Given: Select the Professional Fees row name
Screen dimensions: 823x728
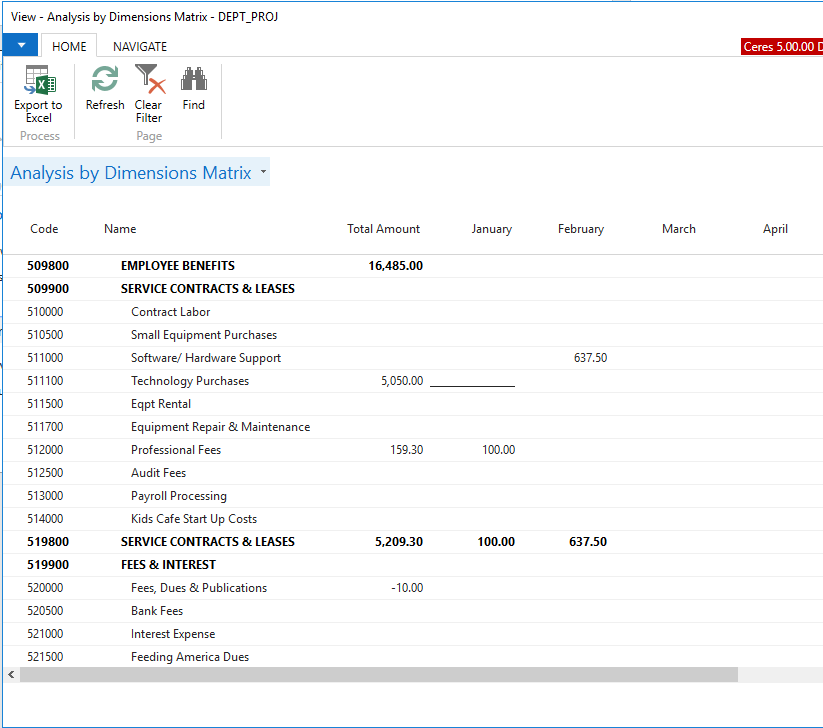Looking at the screenshot, I should coord(176,450).
